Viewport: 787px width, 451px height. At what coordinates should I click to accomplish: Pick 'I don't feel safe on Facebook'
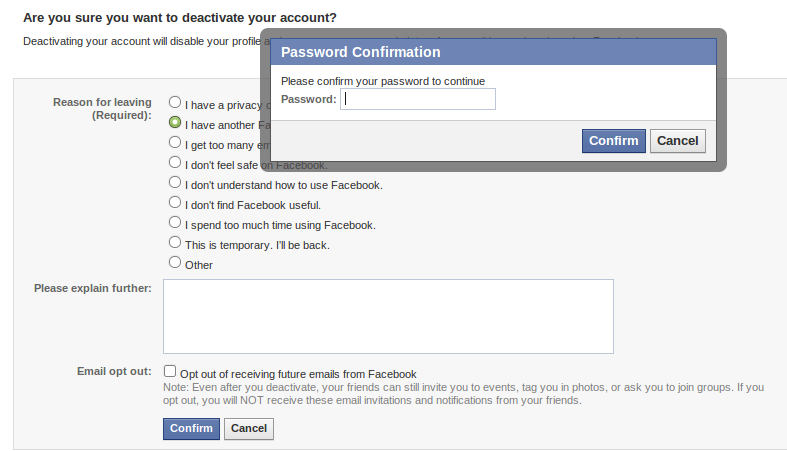point(175,162)
